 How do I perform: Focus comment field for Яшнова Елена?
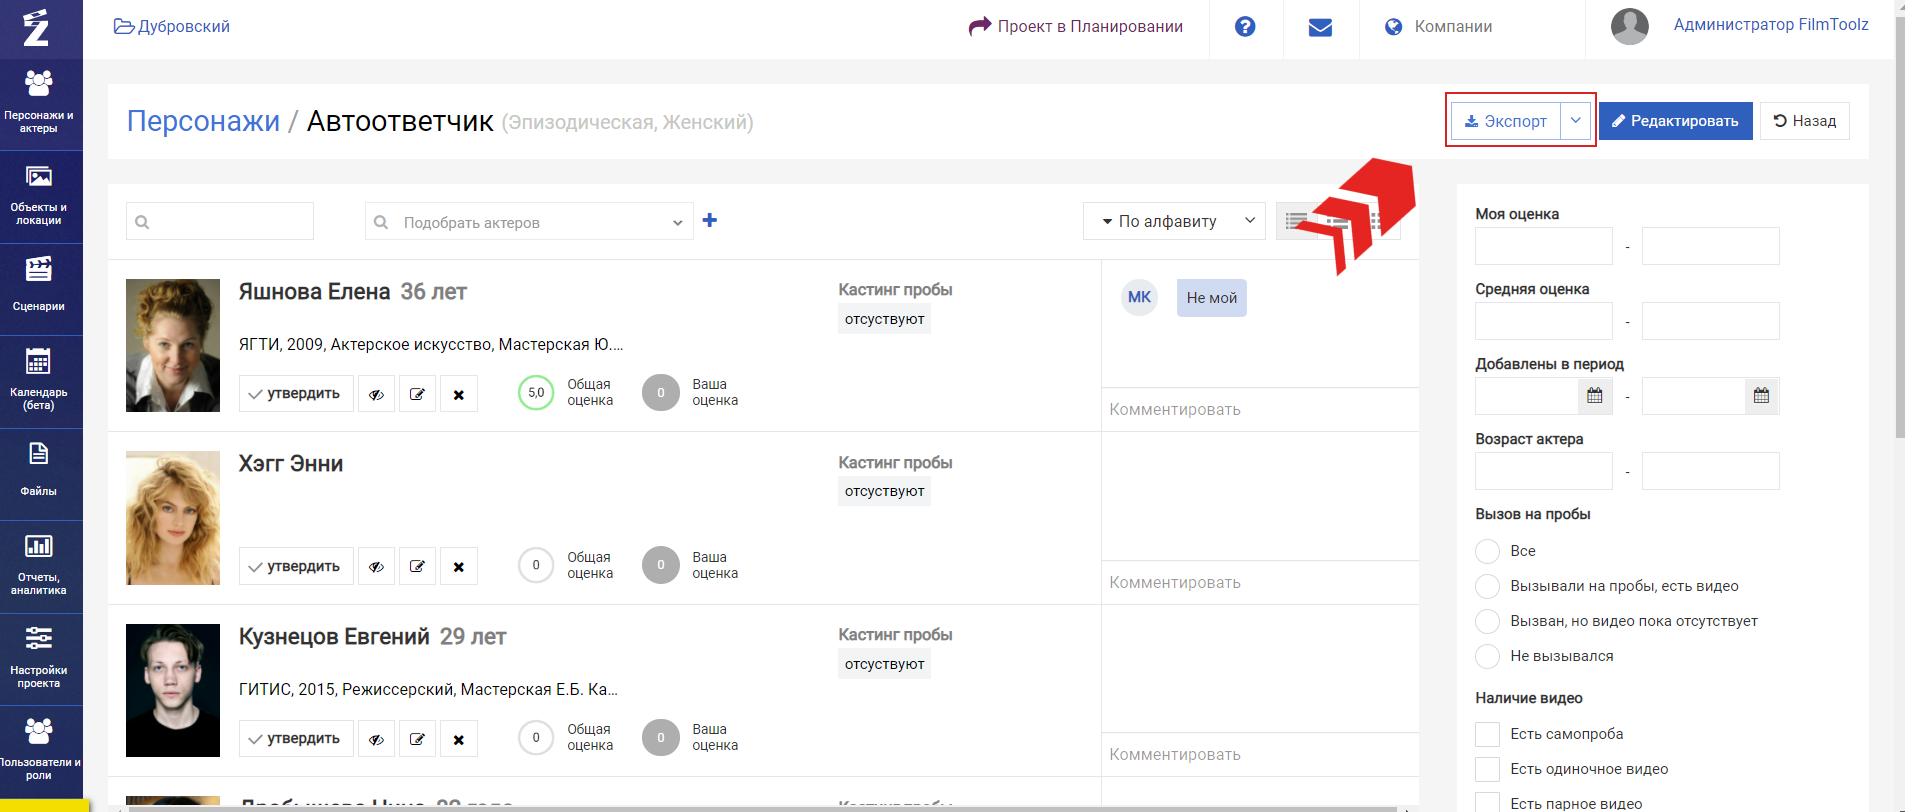(1260, 410)
